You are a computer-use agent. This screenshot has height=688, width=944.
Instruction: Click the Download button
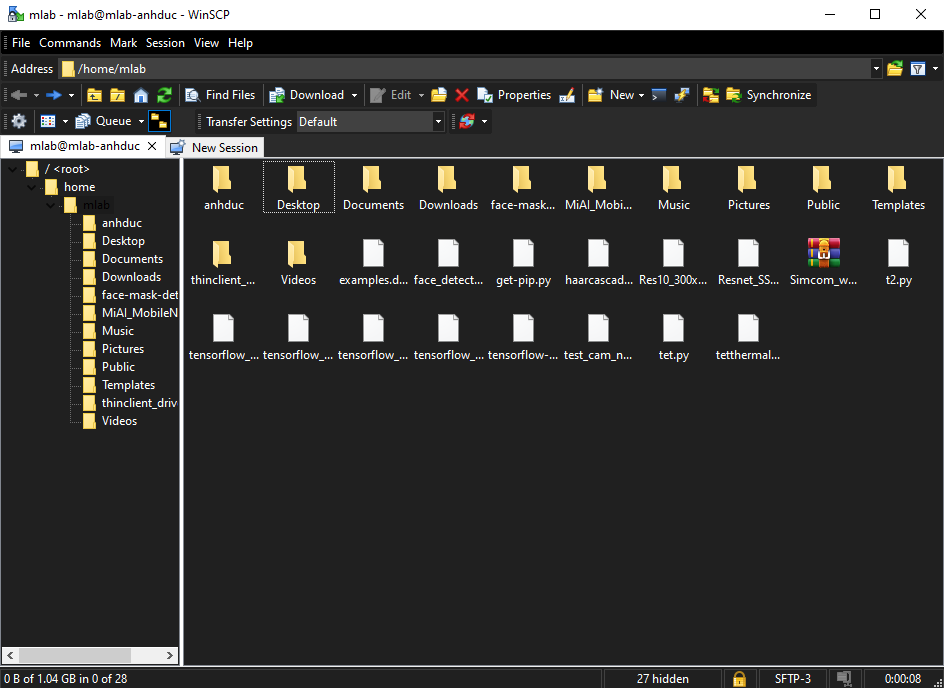click(307, 95)
